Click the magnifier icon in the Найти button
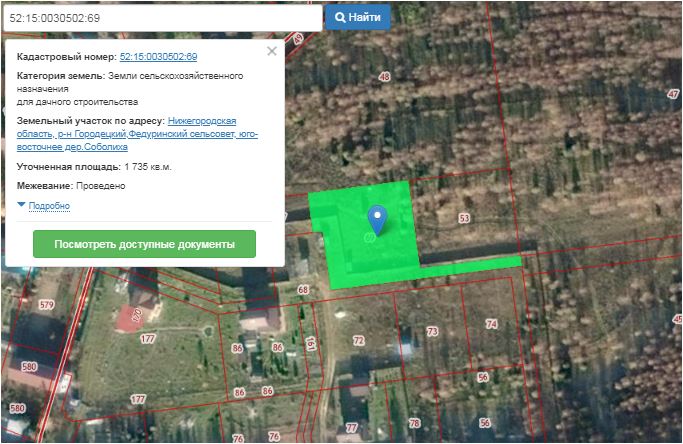 click(340, 18)
